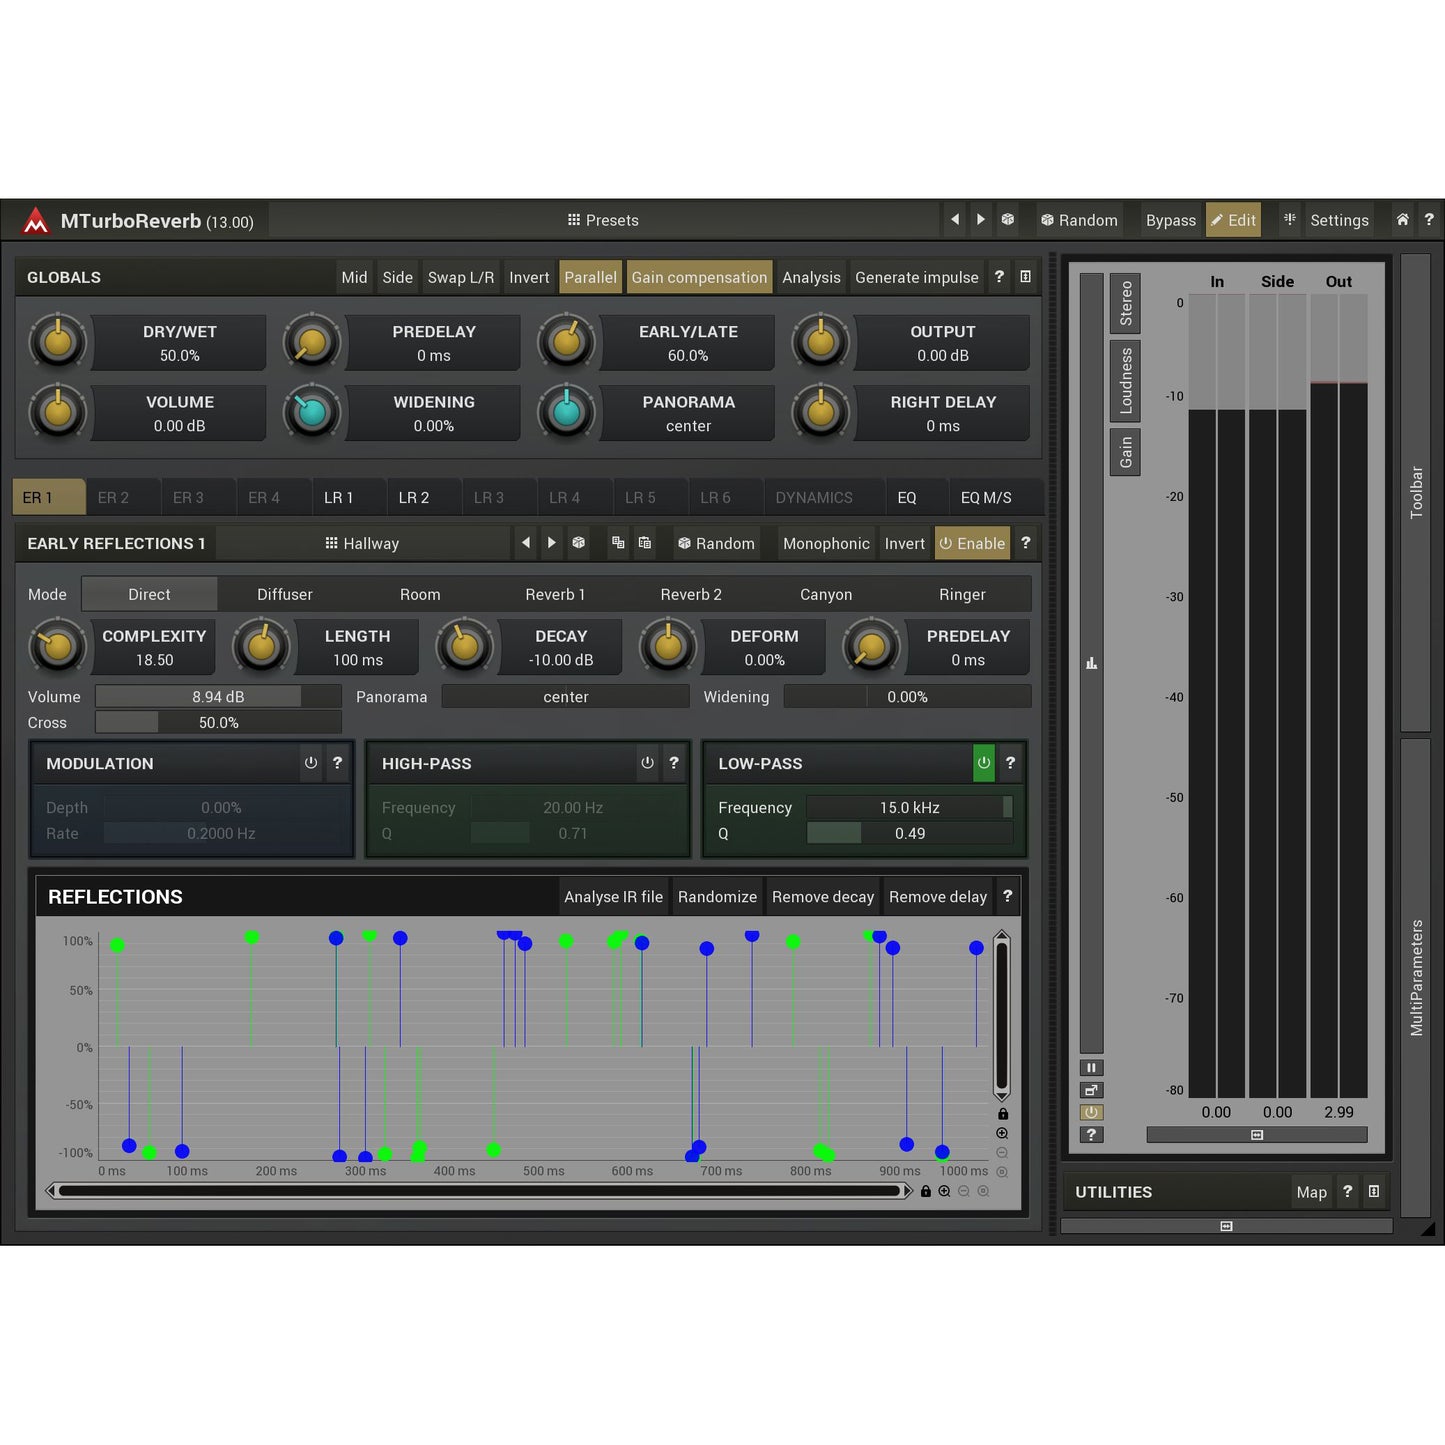Click the Generate impulse button
Screen dimensions: 1445x1445
point(916,277)
